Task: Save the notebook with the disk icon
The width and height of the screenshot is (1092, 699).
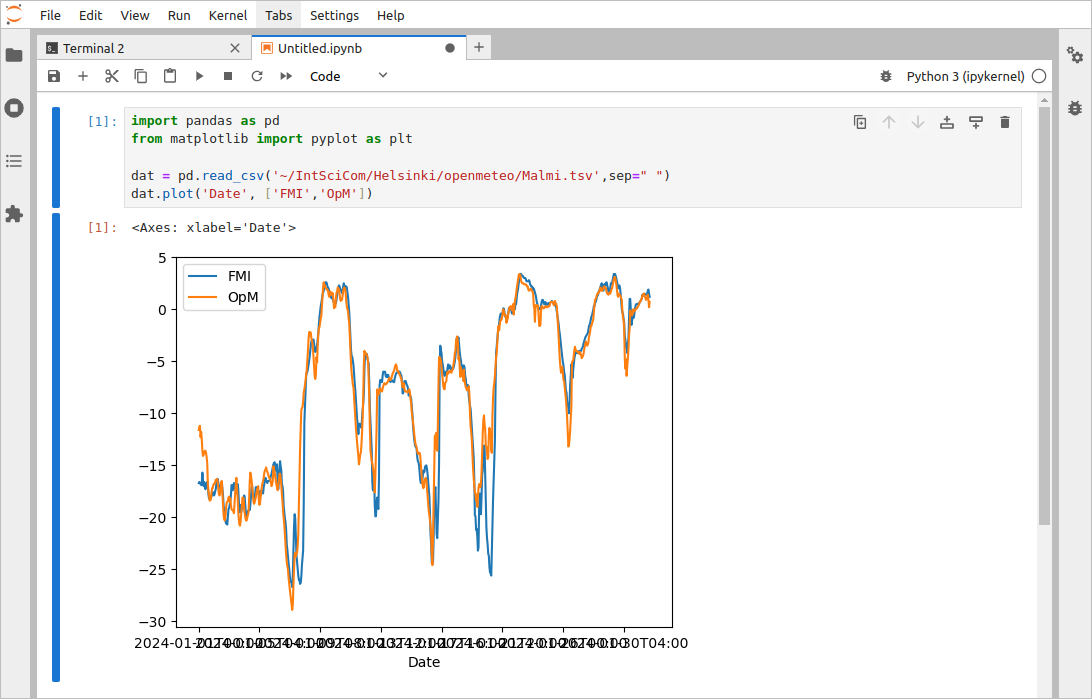Action: tap(54, 76)
